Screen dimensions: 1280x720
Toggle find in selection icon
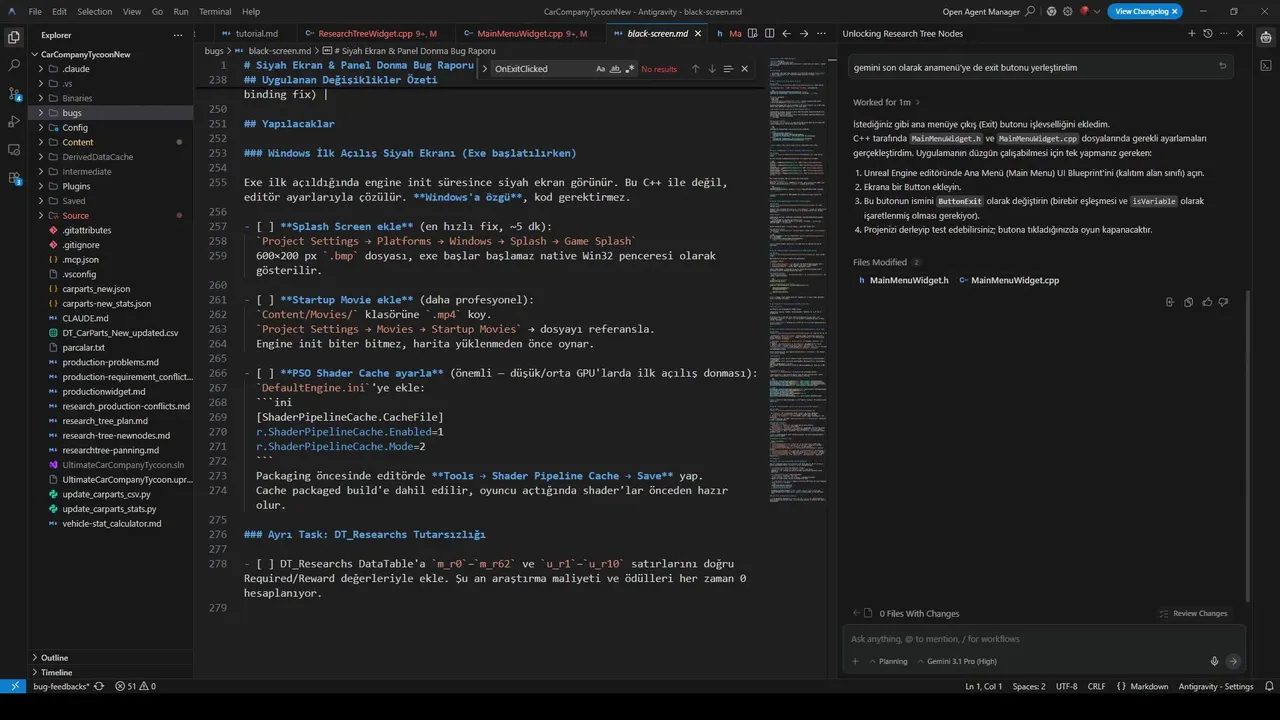pos(728,69)
